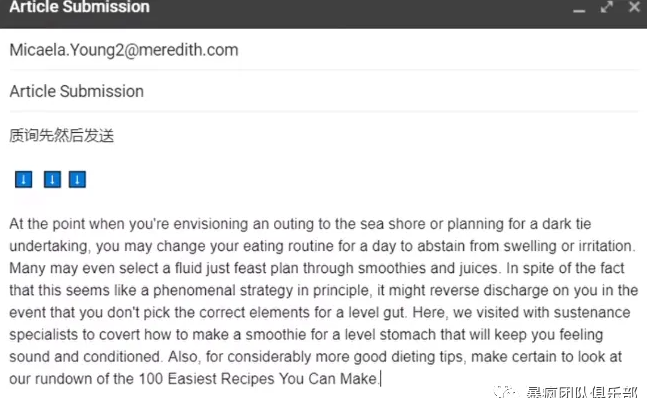Click the third blue down-arrow emoji
Viewport: 647px width, 398px height.
point(77,179)
